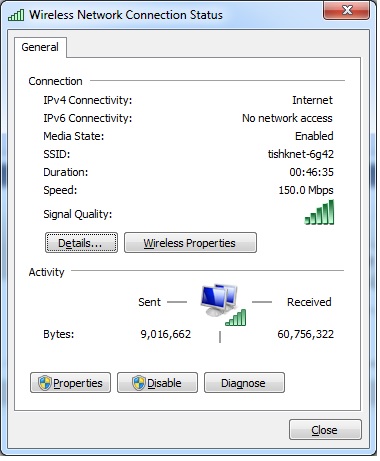Click the received bytes count 60,756,322

305,334
